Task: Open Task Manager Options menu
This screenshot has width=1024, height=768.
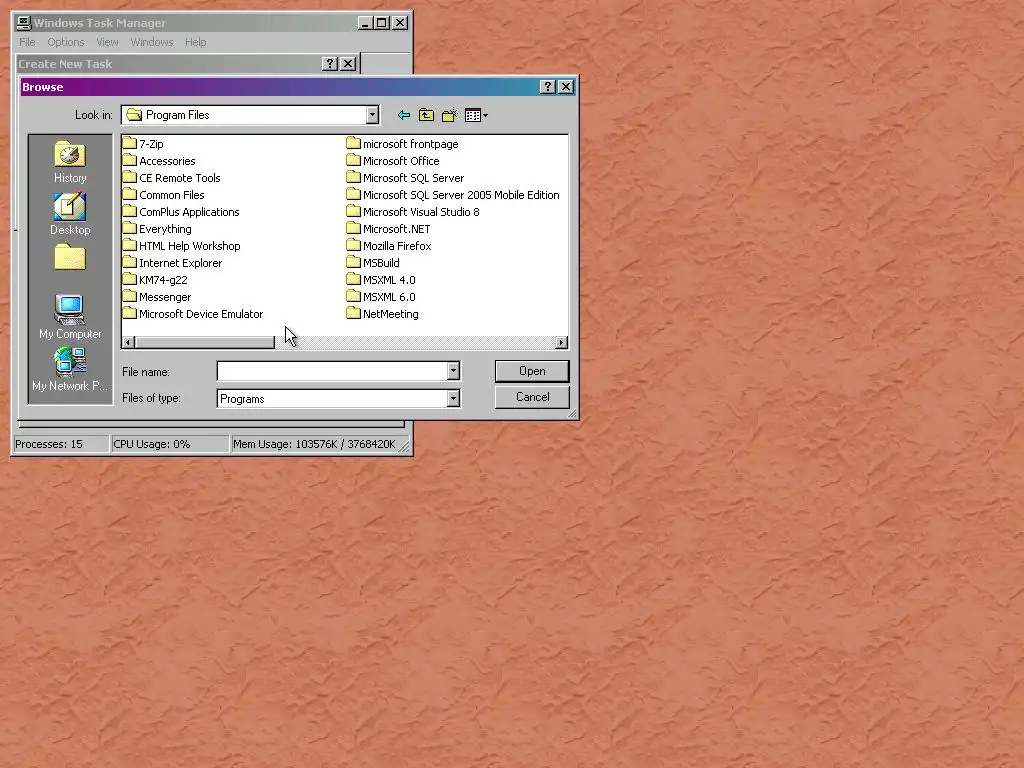Action: (x=66, y=42)
